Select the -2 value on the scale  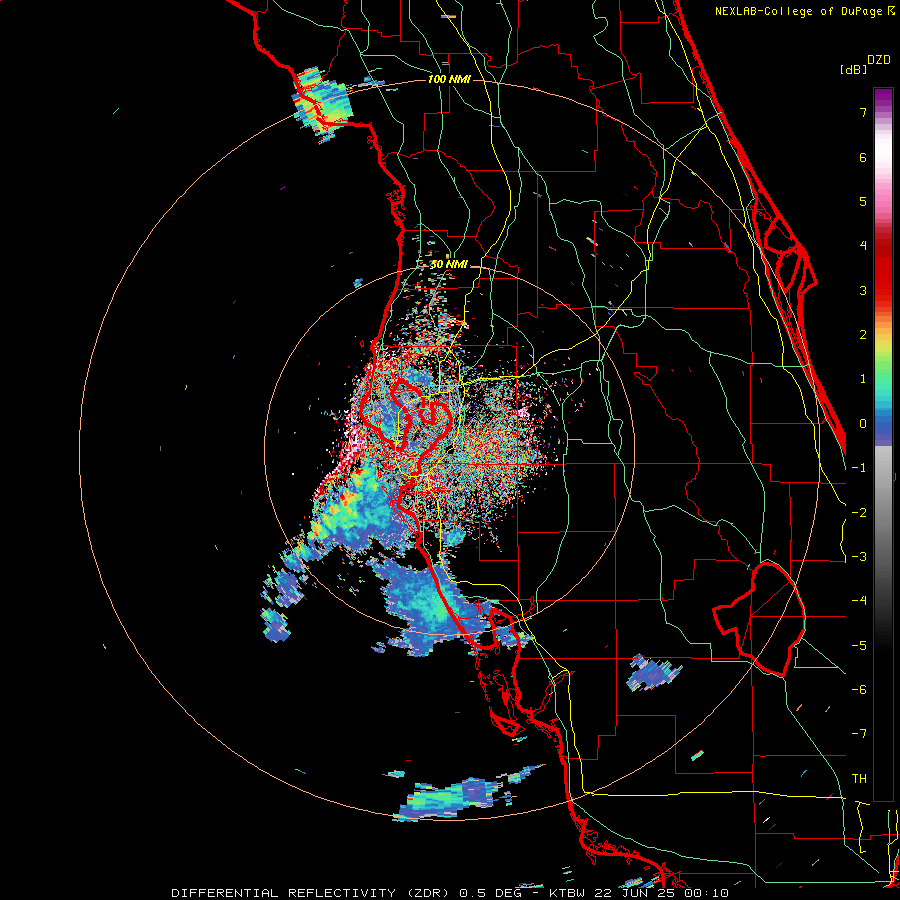859,513
